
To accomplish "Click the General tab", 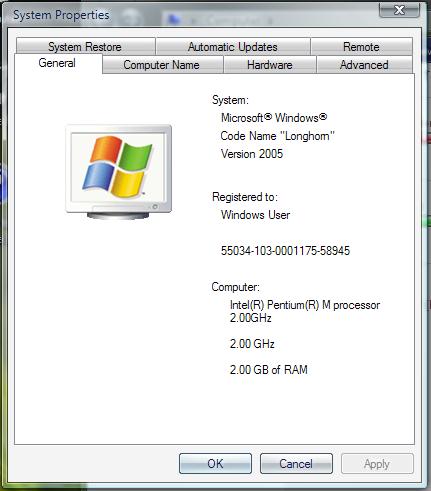I will (57, 63).
